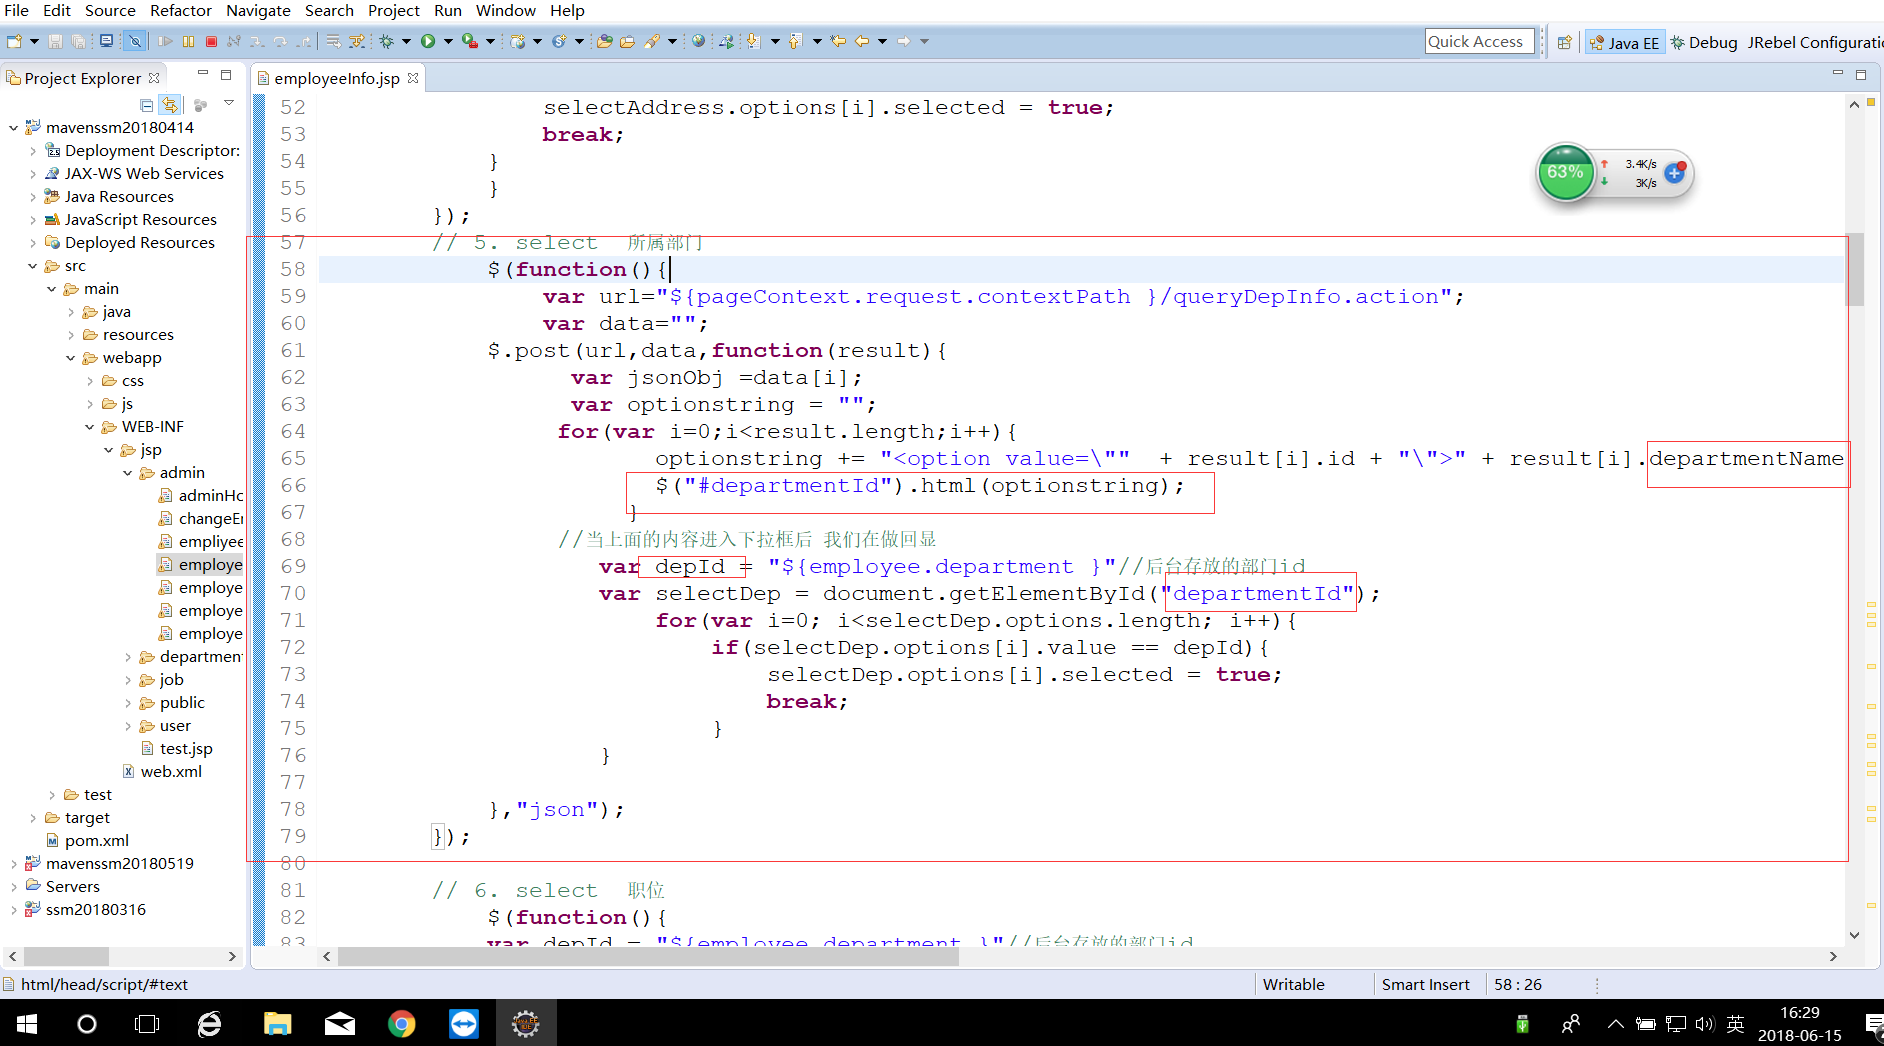Click the Open Web Browser globe icon
The image size is (1884, 1046).
click(698, 41)
